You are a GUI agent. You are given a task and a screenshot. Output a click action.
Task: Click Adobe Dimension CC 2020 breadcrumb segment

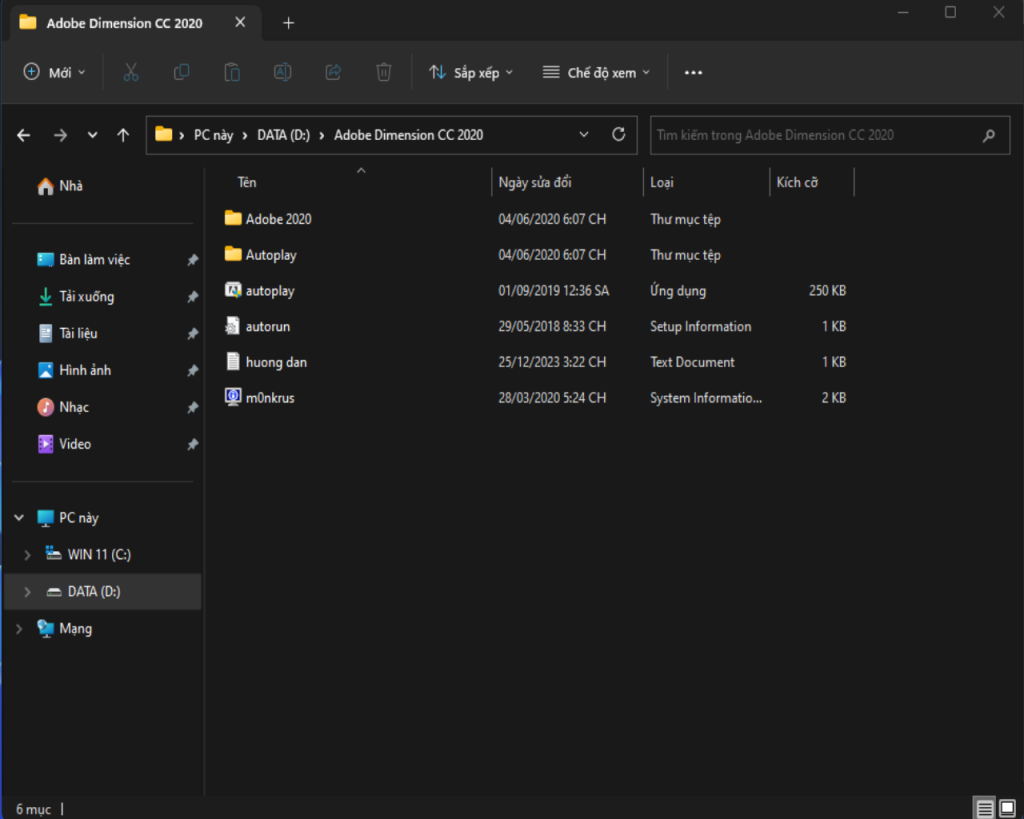409,135
